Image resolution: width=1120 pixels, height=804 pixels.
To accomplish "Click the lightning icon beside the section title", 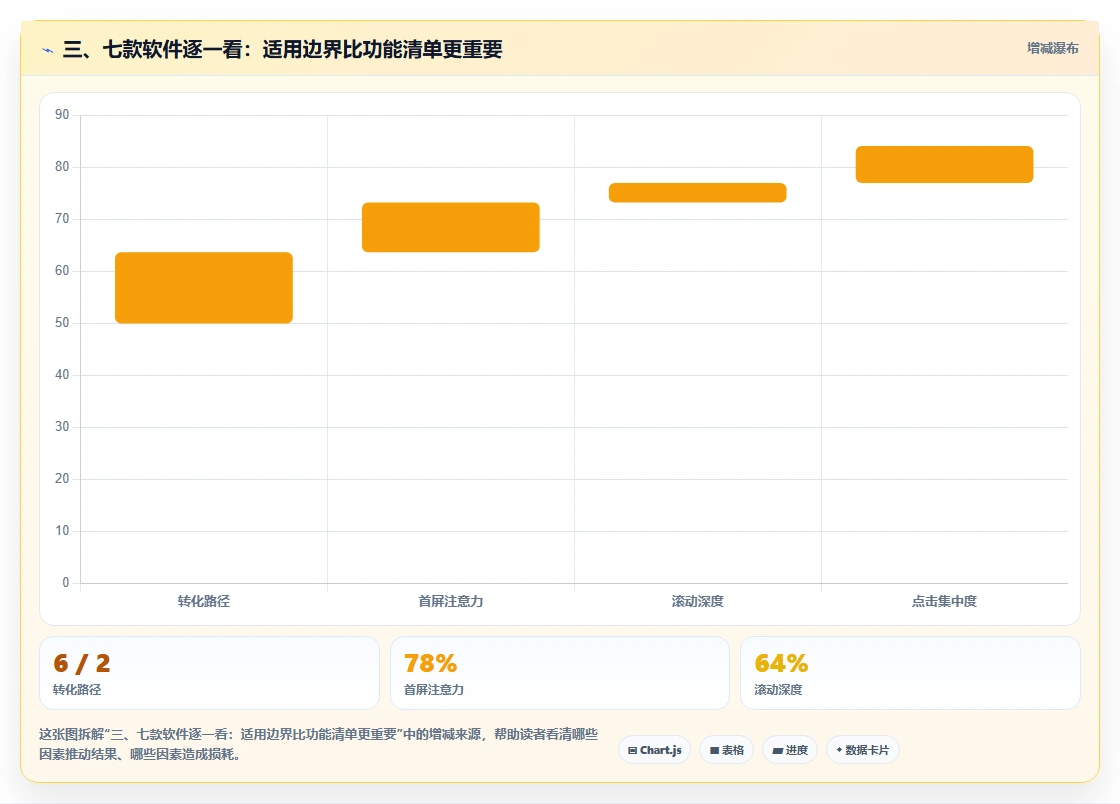I will [x=48, y=50].
